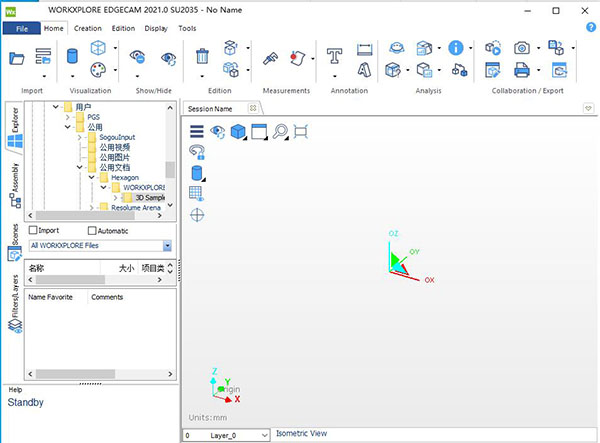Viewport: 600px width, 443px height.
Task: Open the Scenes side tab
Action: (15, 242)
